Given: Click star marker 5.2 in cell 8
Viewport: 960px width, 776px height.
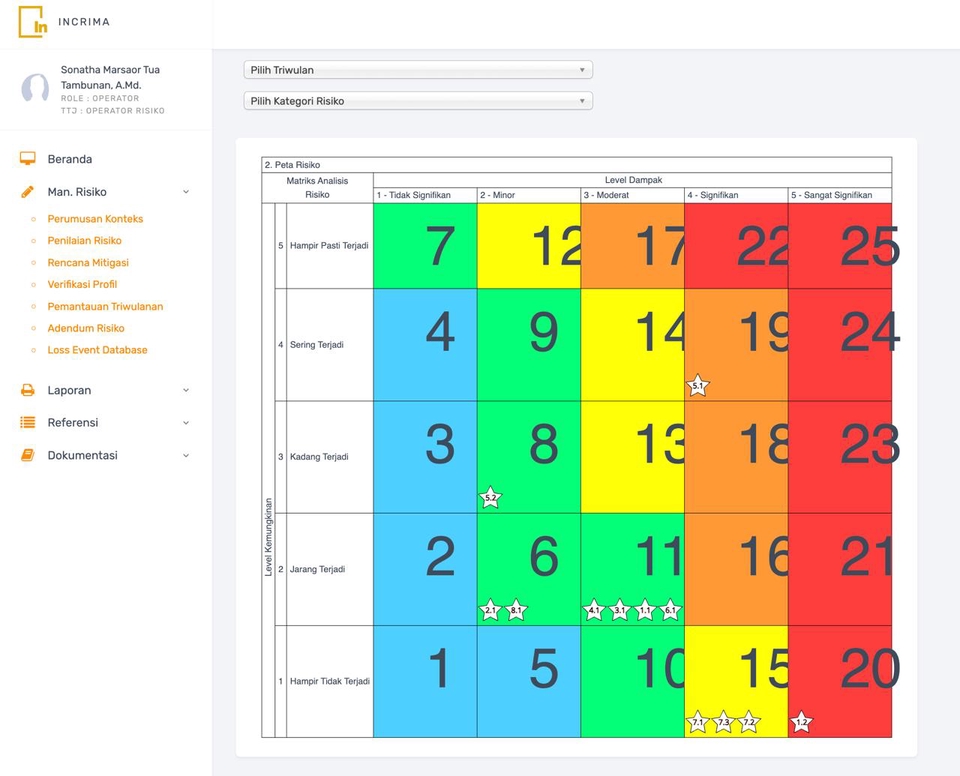Looking at the screenshot, I should [490, 497].
